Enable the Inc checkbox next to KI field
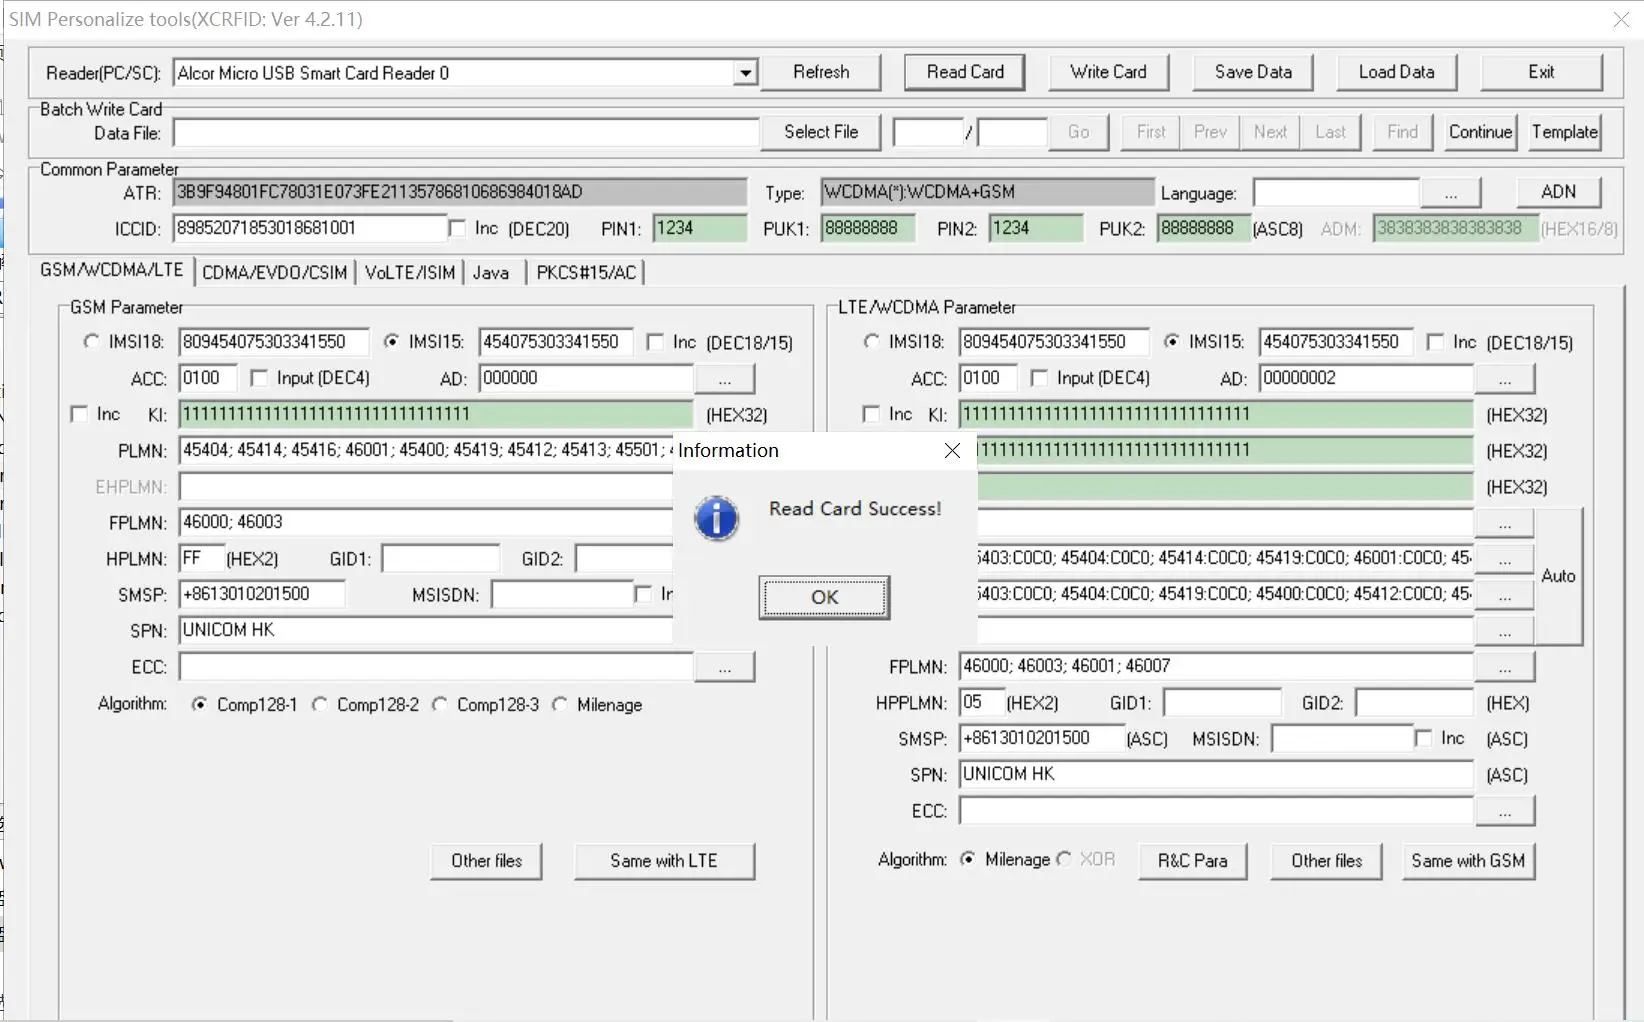Screen dimensions: 1644x1022 pos(80,413)
